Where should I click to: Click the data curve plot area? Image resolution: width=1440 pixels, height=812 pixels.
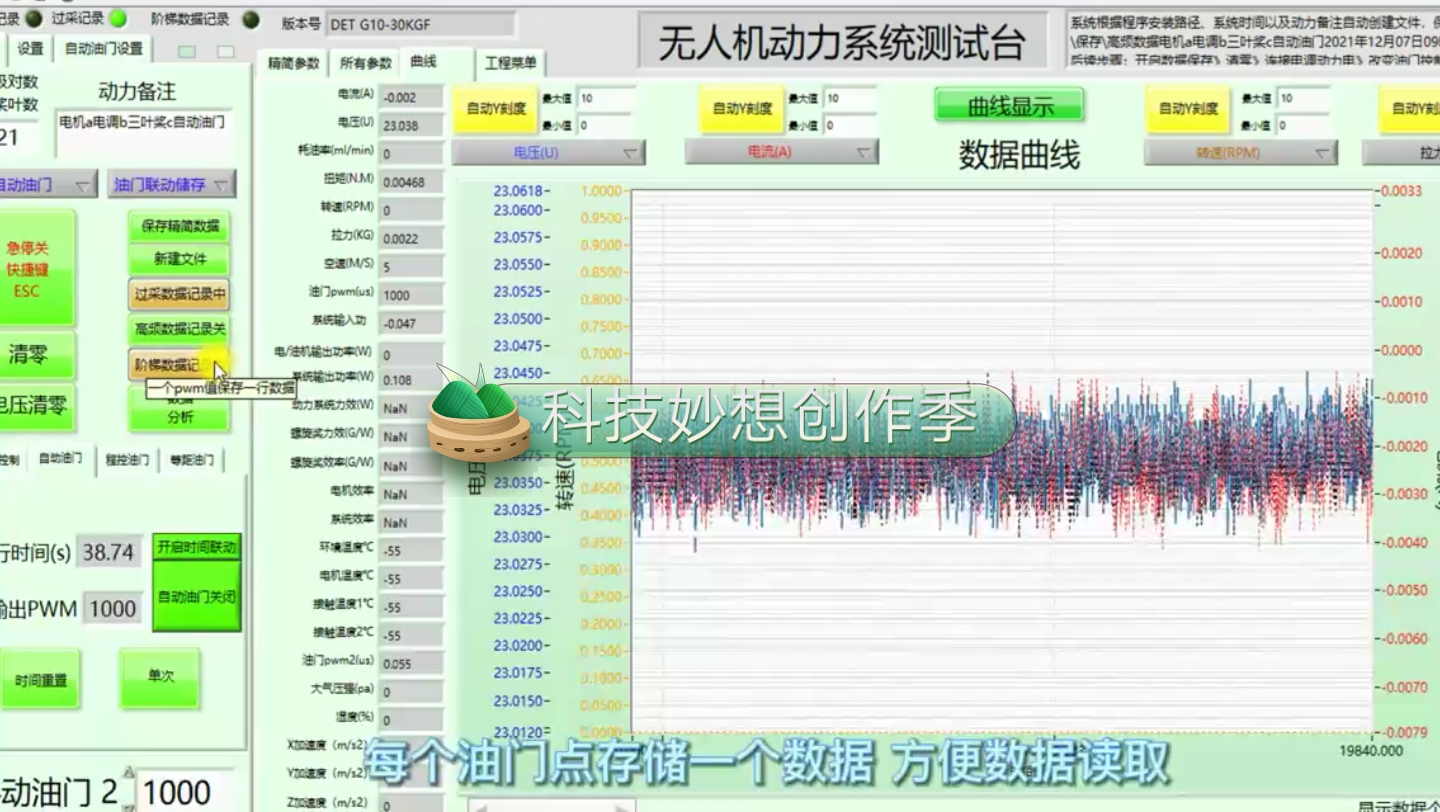click(1002, 462)
